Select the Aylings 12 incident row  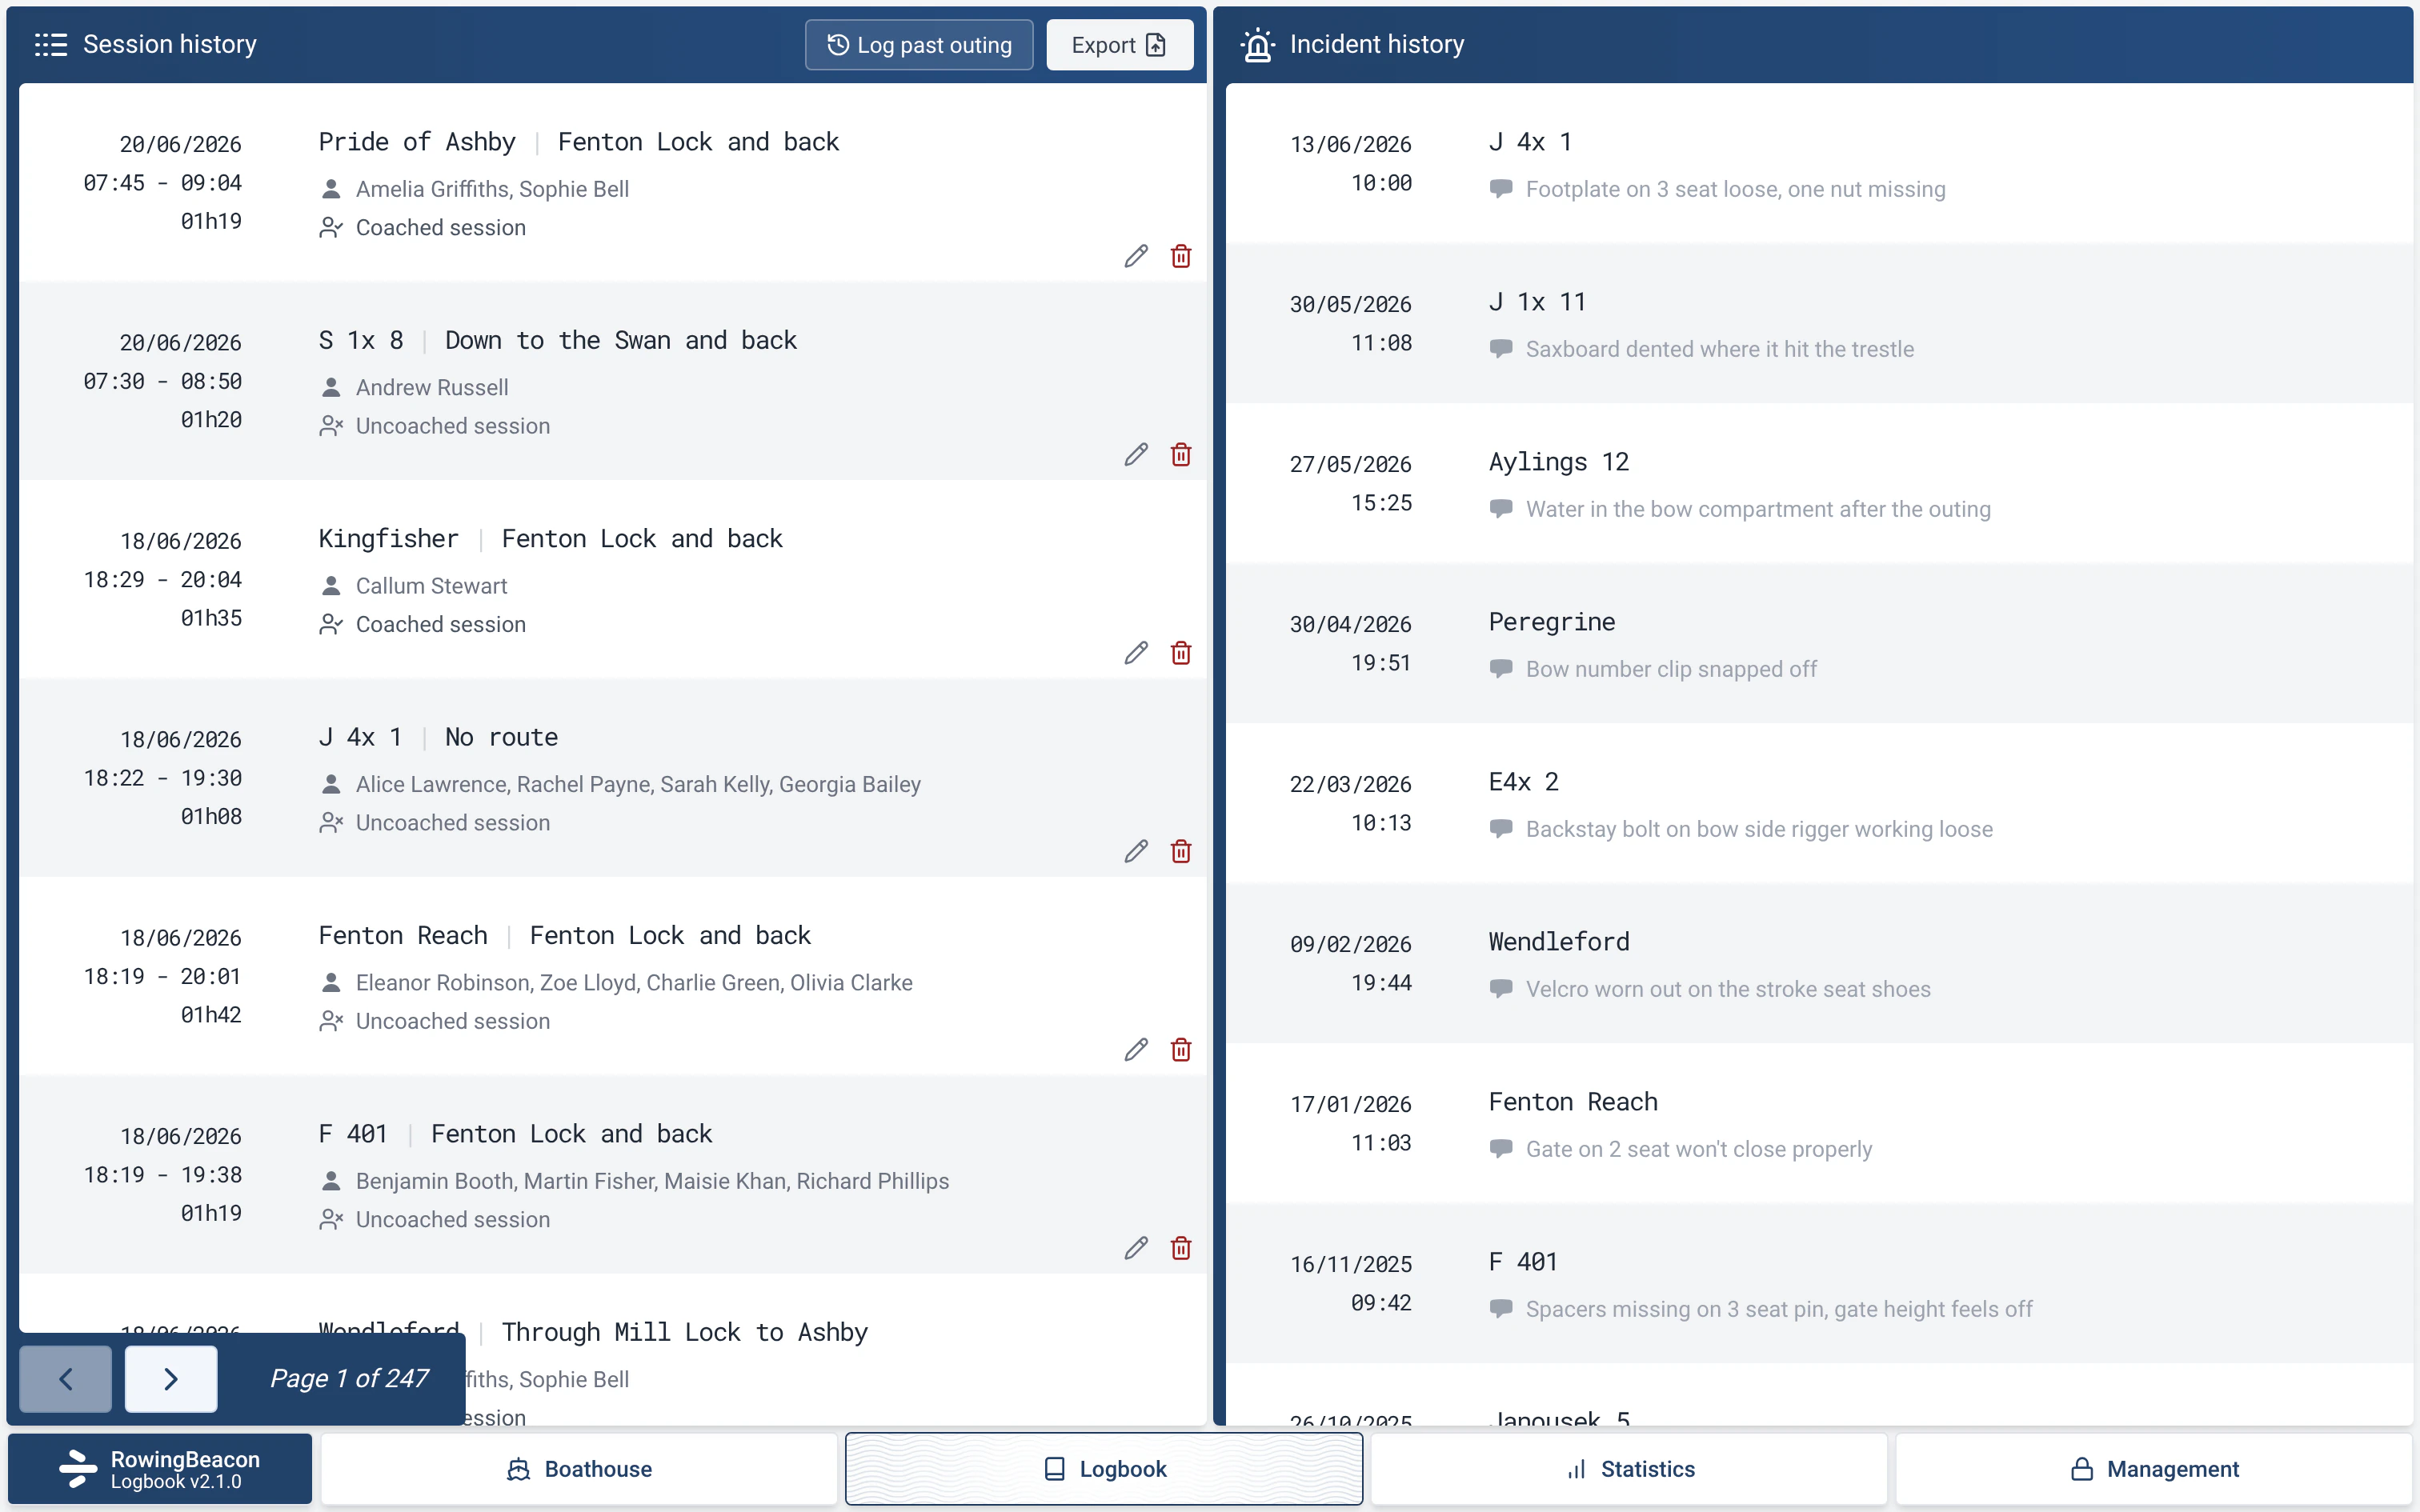[1819, 483]
